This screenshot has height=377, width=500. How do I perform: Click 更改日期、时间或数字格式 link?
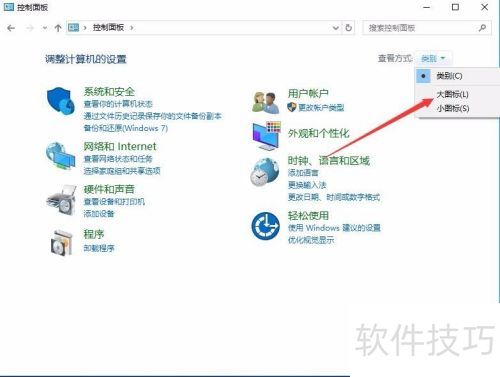click(334, 197)
